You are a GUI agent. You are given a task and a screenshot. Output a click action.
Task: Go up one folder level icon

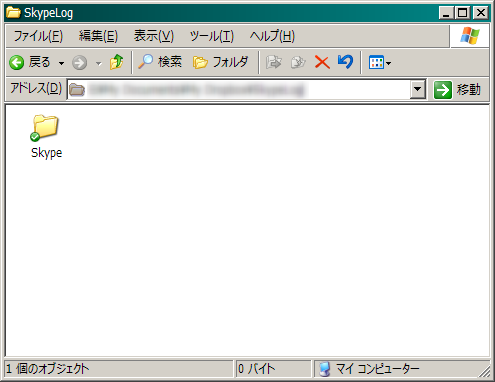116,62
